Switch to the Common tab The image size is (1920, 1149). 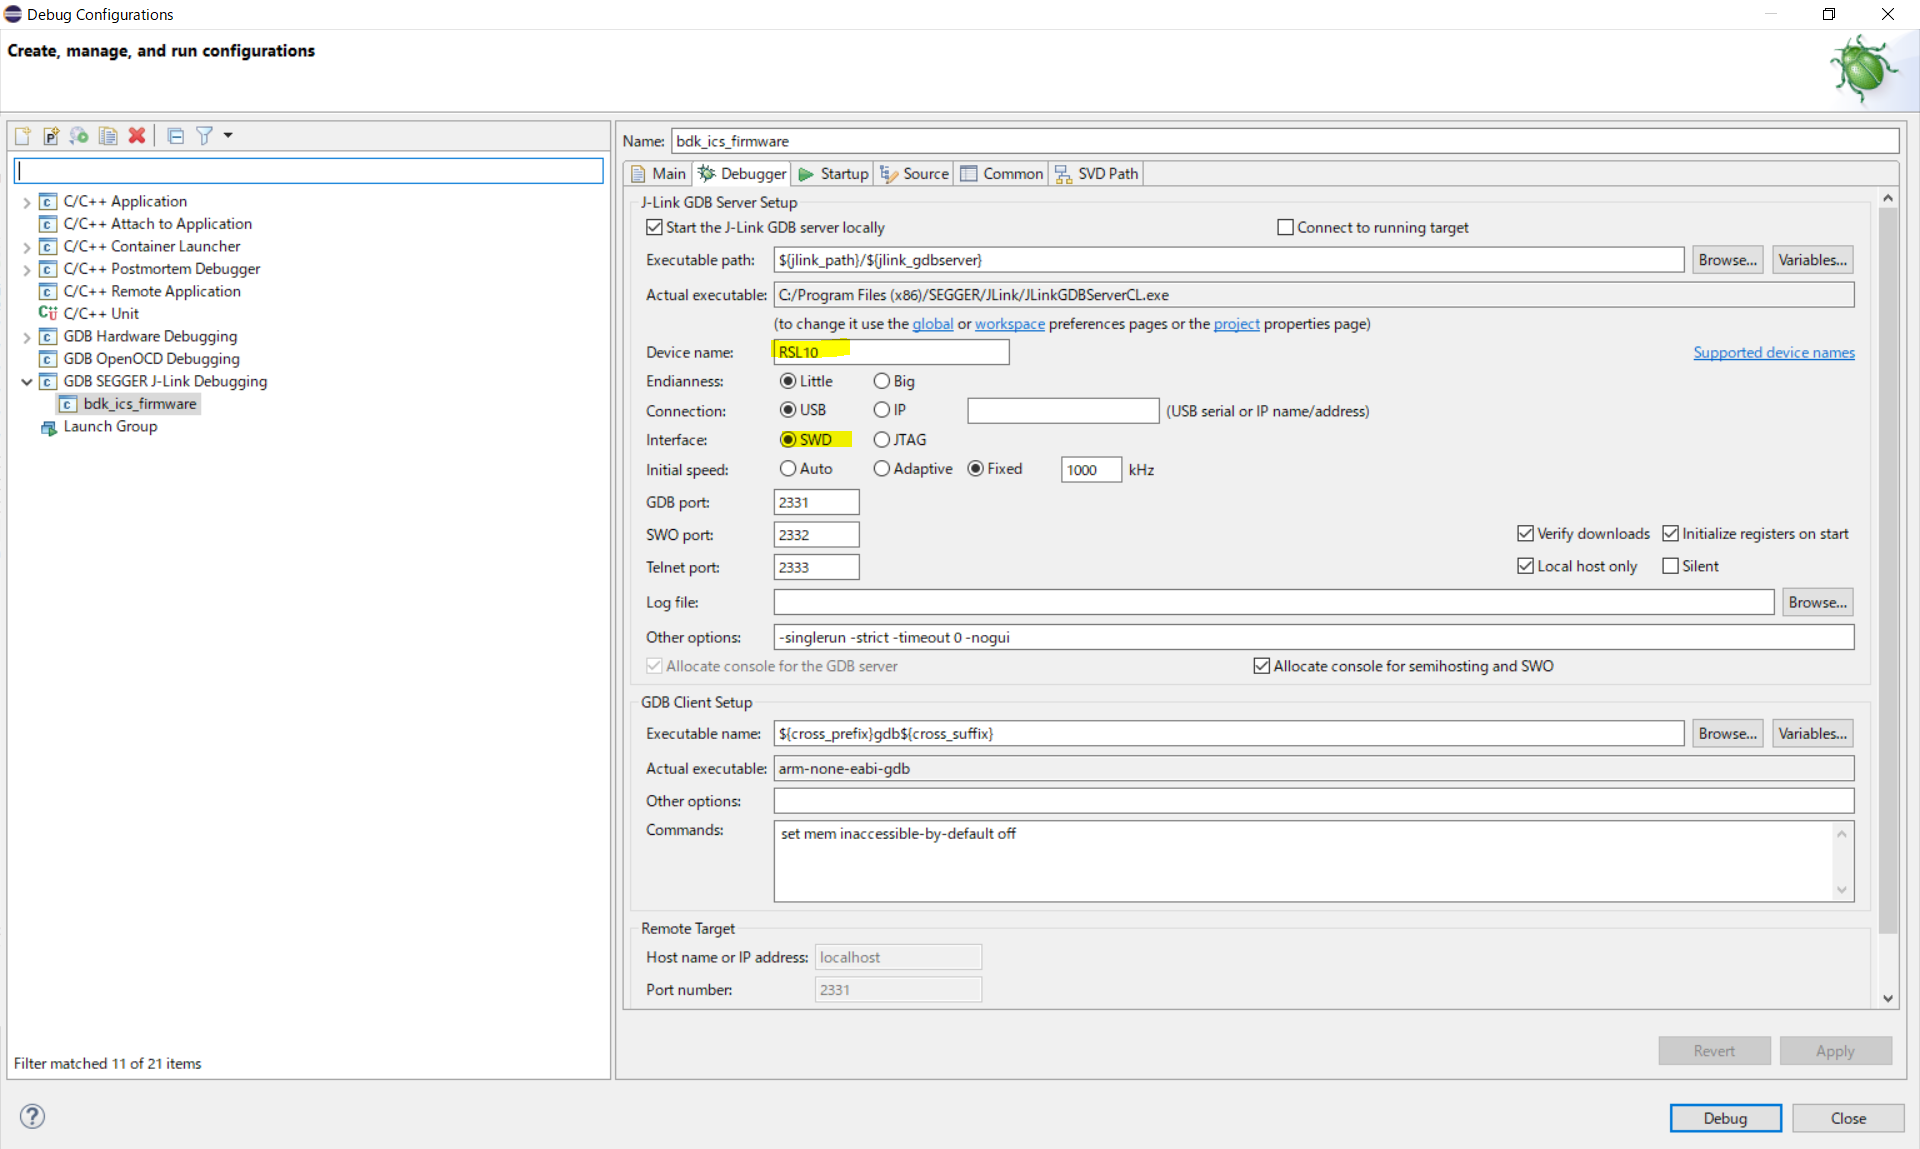pos(1002,174)
